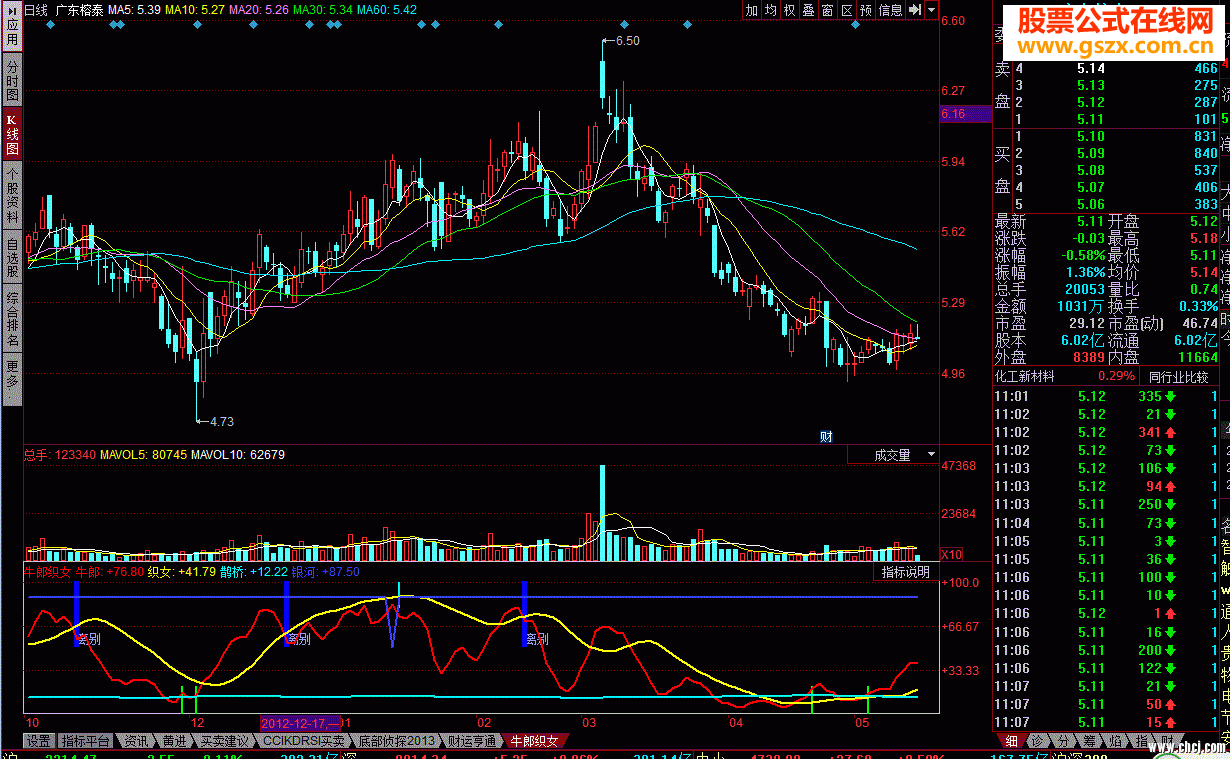
Task: Click the 4.73 low price label
Action: tap(221, 421)
